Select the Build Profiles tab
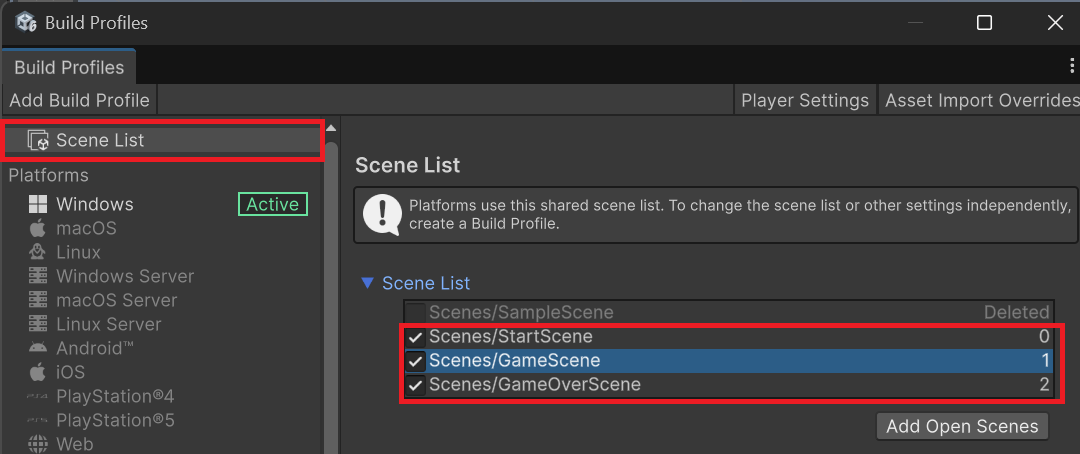Viewport: 1080px width, 454px height. tap(69, 68)
